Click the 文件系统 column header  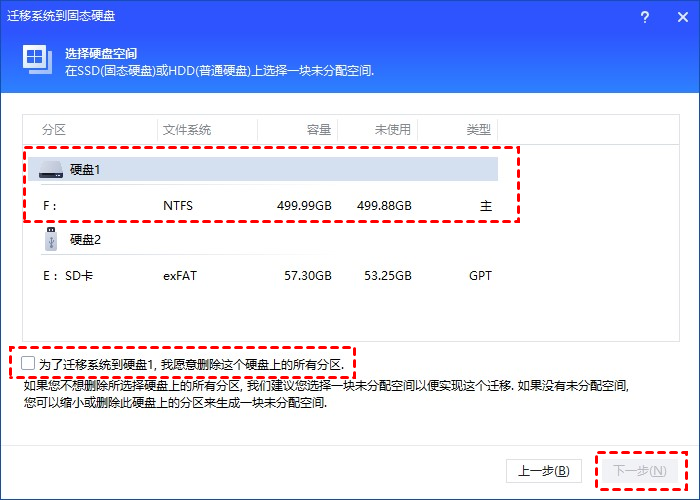point(188,131)
